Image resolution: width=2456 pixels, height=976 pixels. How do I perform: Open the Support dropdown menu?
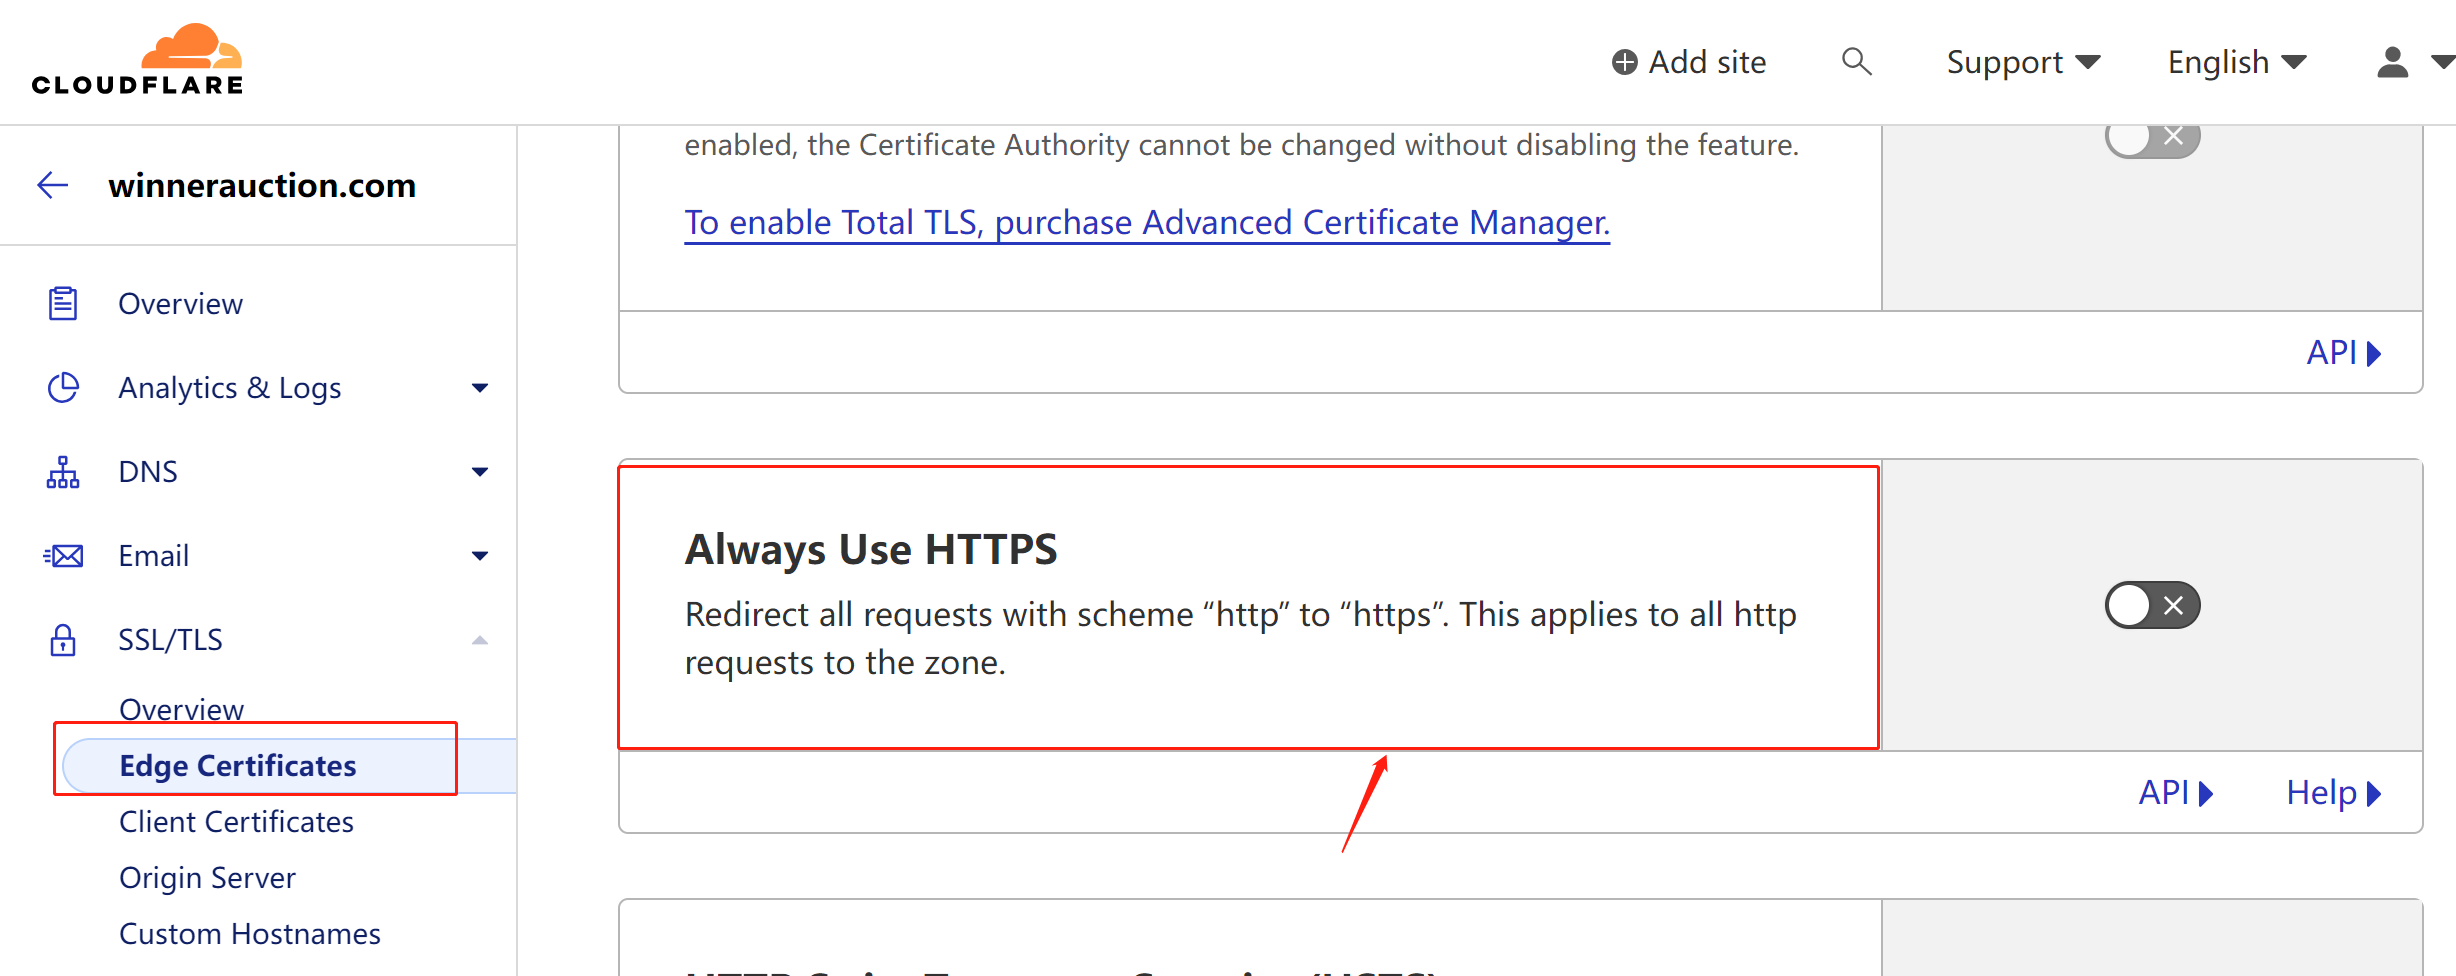pyautogui.click(x=2022, y=62)
